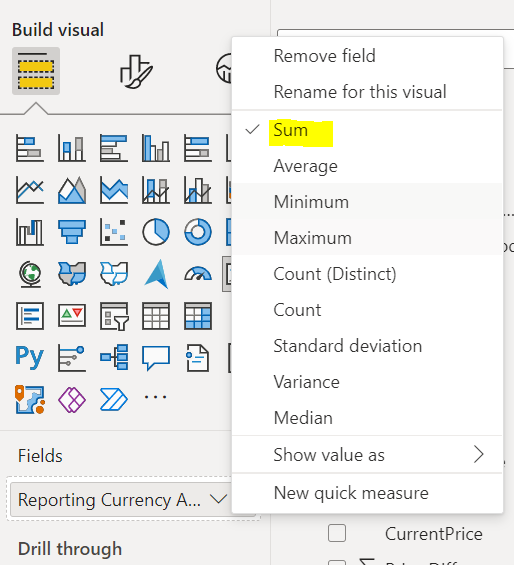
Task: Add a Q&A speech bubble visual
Action: tap(156, 358)
